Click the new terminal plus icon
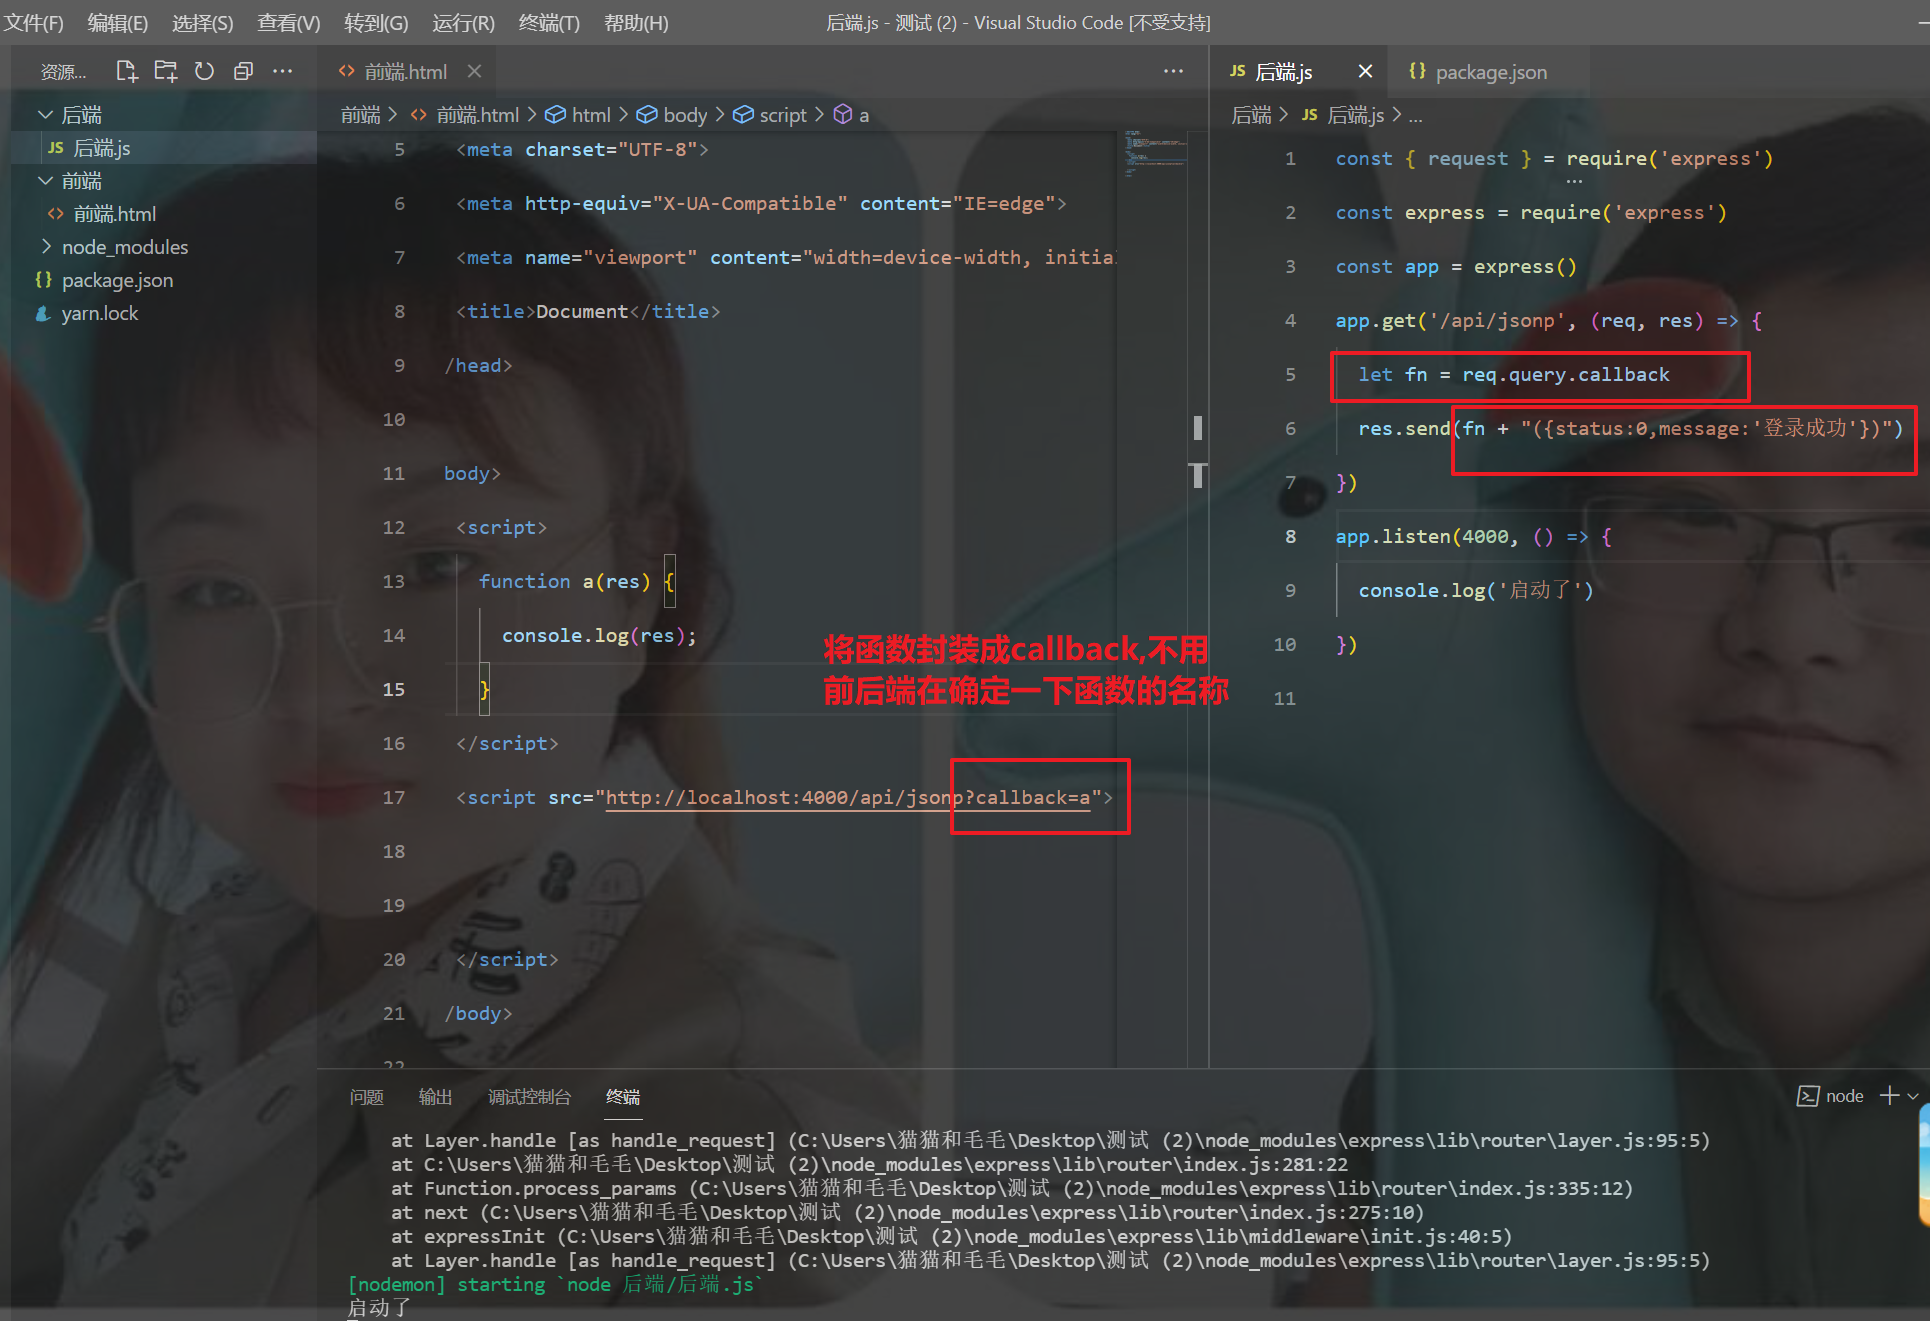The image size is (1930, 1321). coord(1889,1096)
